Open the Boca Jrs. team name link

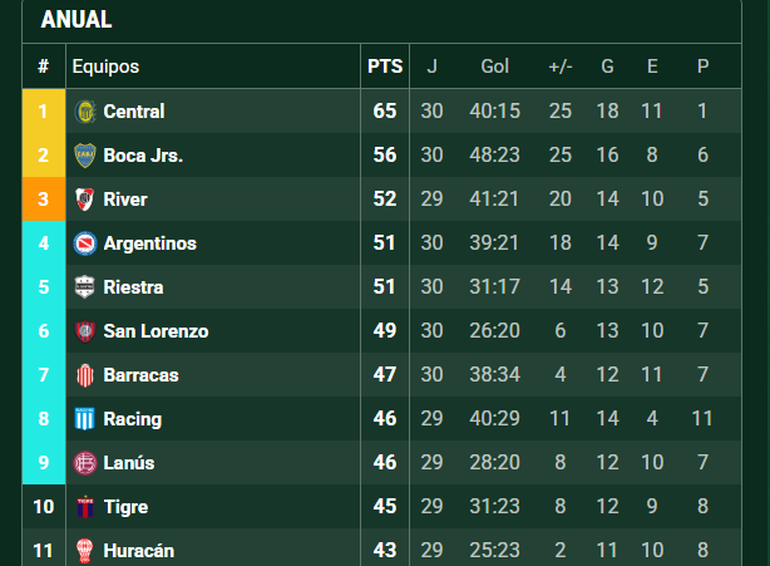pos(143,155)
